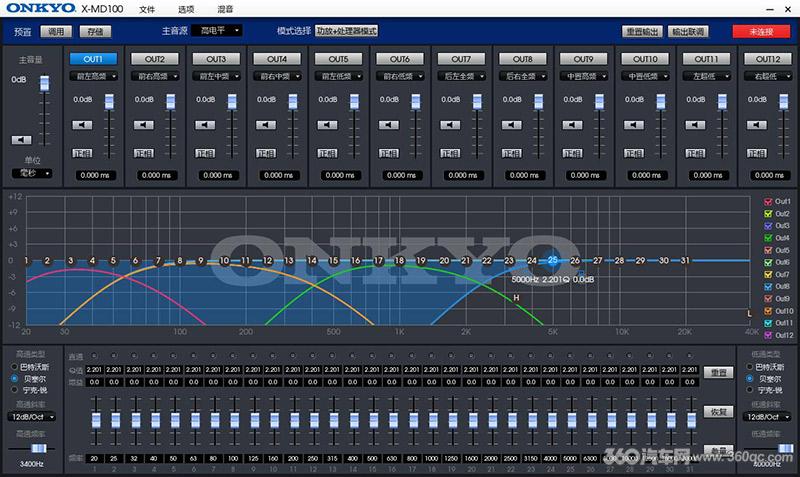800x477 pixels.
Task: Mute the OUT3 channel speaker button
Action: point(205,125)
